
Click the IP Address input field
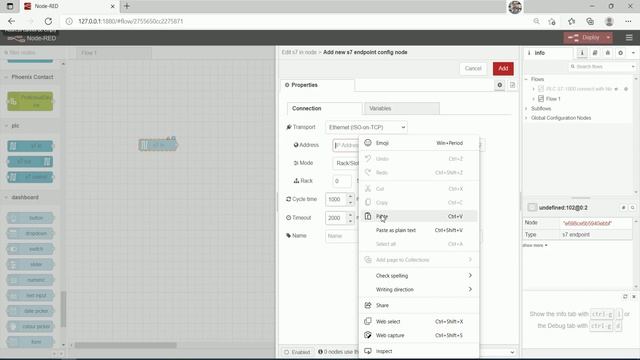pyautogui.click(x=346, y=145)
